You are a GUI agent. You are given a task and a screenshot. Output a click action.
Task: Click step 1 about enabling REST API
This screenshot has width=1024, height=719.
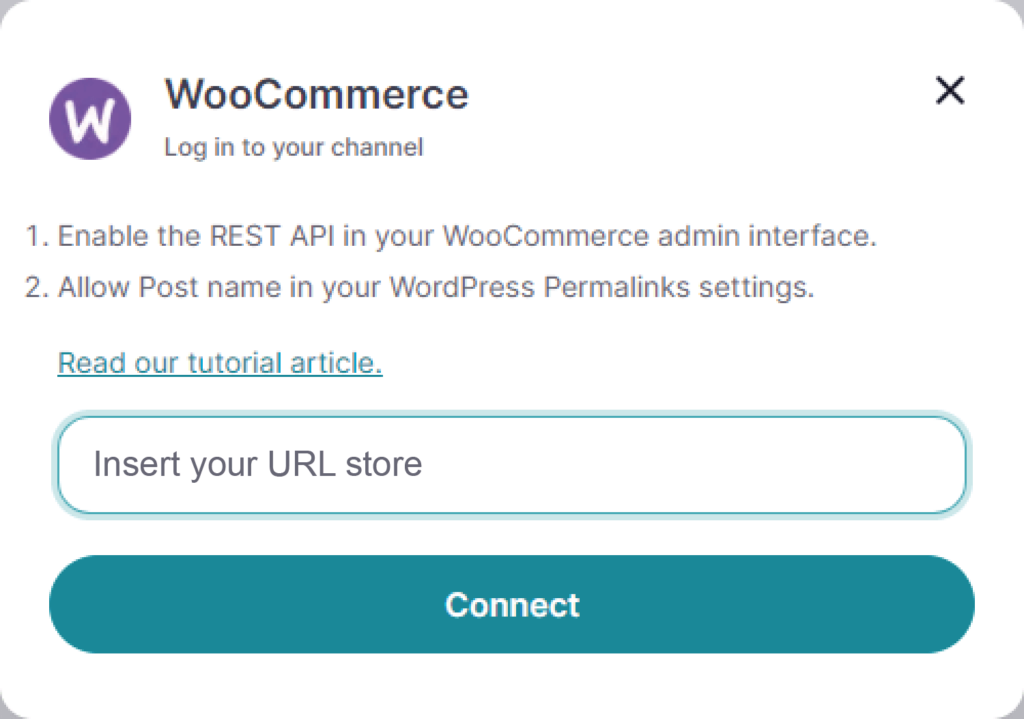[x=455, y=236]
